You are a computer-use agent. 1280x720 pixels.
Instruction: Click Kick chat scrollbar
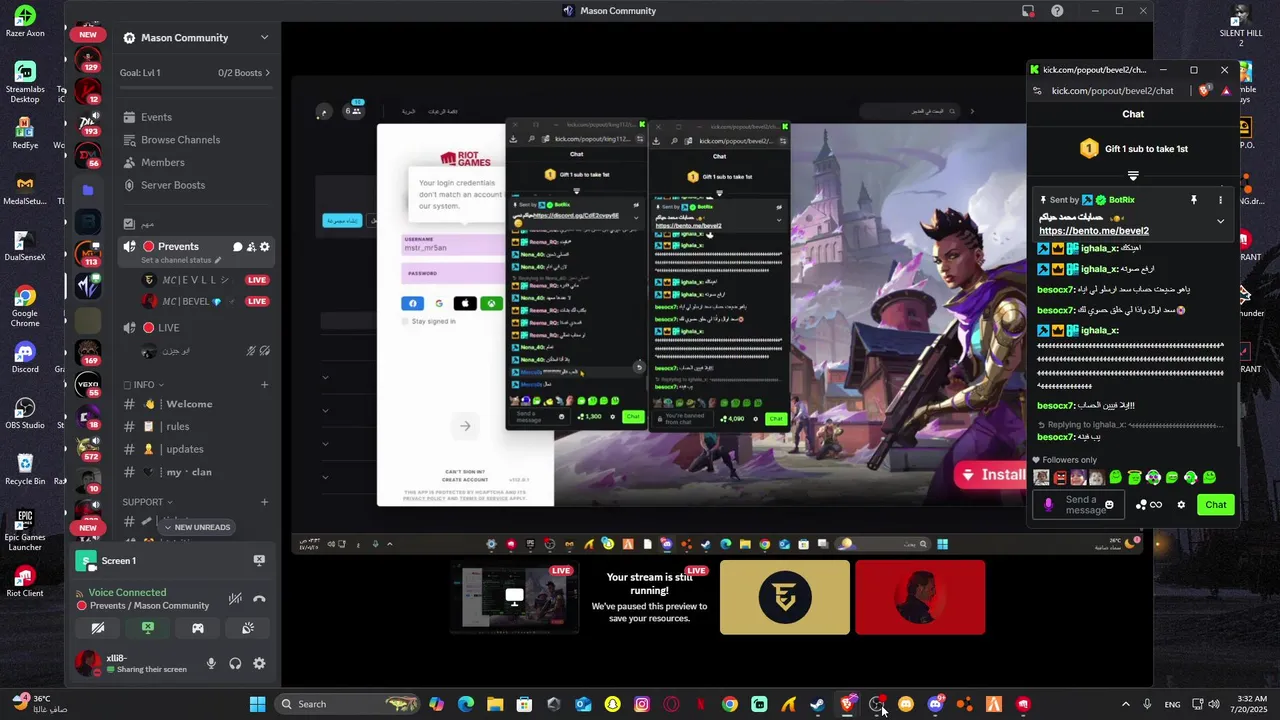click(1238, 415)
